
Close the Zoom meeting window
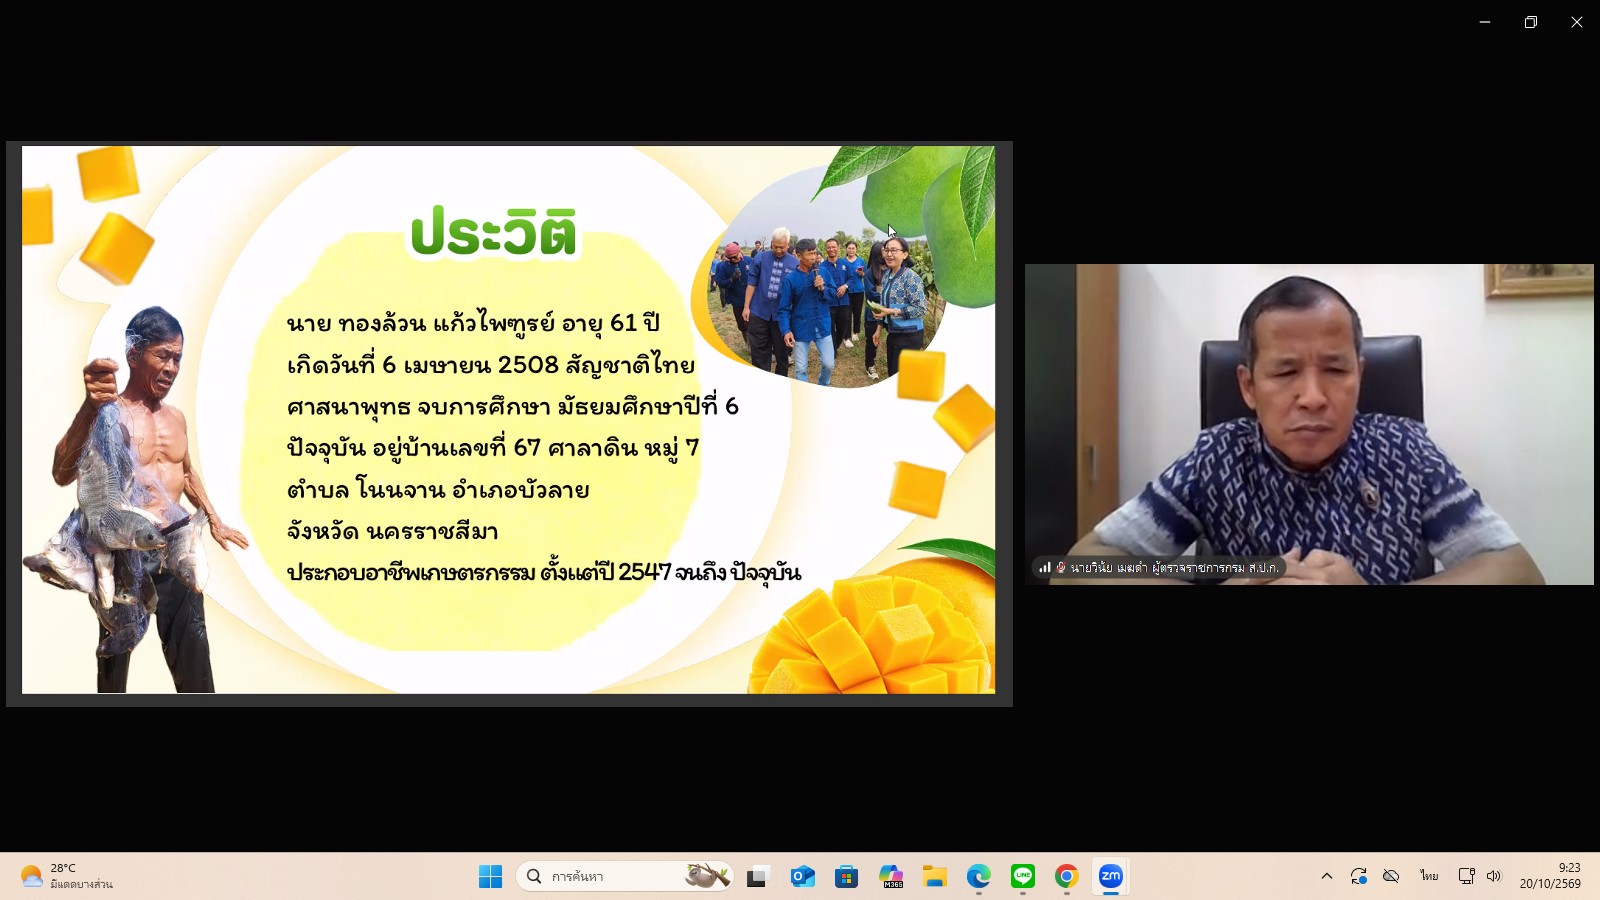pos(1577,22)
